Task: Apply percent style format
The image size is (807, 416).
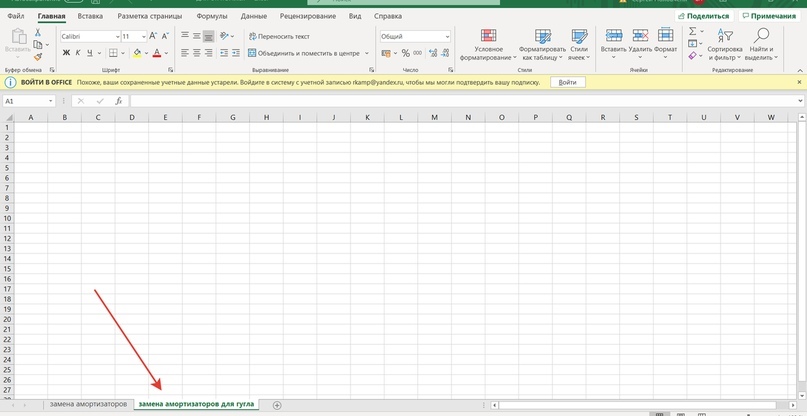Action: (x=406, y=53)
